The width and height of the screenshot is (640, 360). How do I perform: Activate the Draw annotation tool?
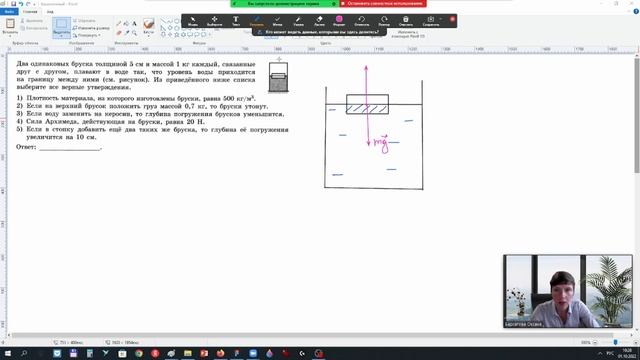(x=257, y=21)
